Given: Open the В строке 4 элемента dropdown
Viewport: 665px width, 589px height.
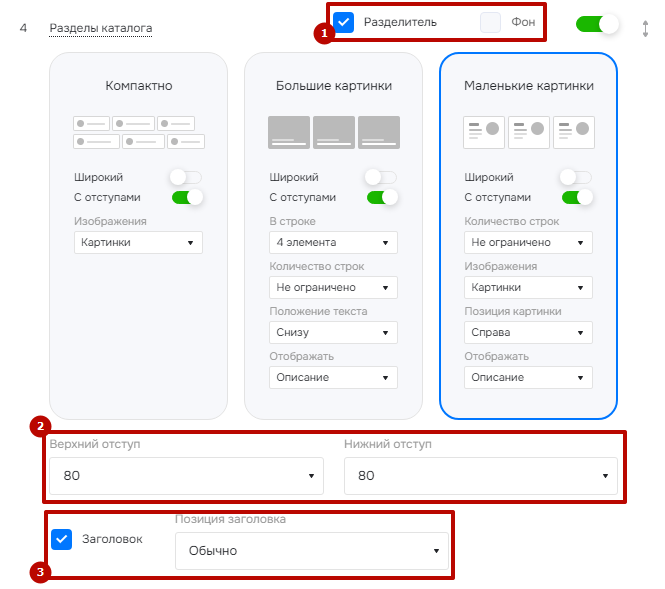Looking at the screenshot, I should pyautogui.click(x=333, y=243).
